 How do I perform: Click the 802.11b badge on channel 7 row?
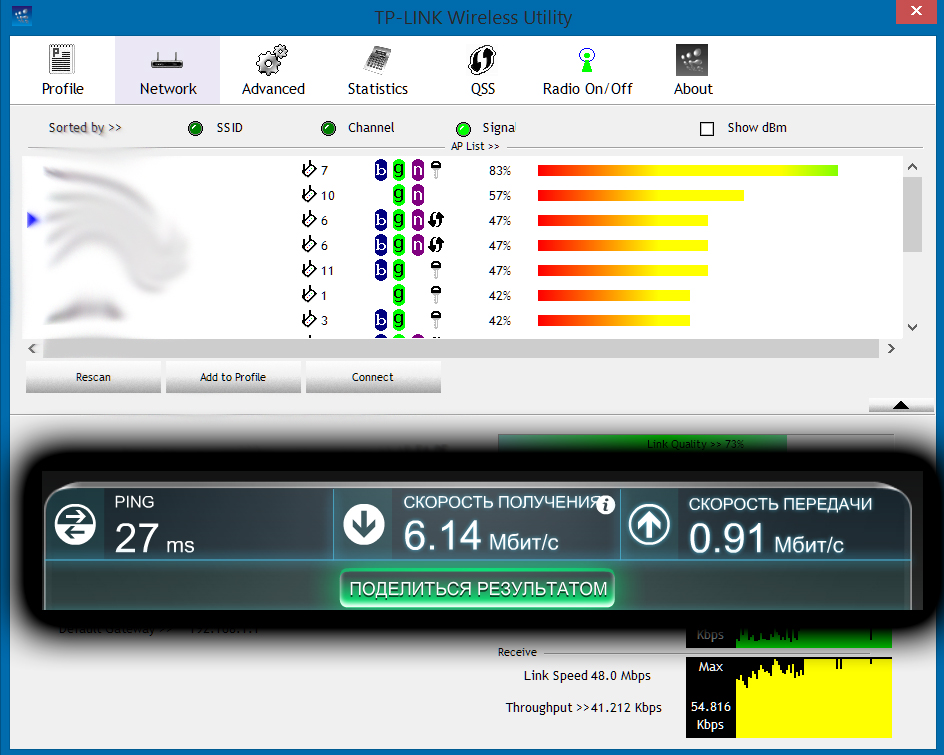[x=380, y=170]
